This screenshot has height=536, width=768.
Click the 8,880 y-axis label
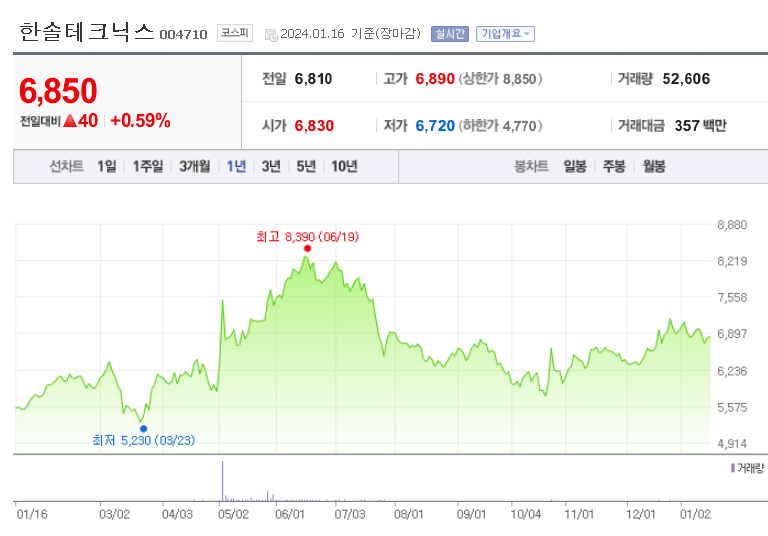coord(732,225)
